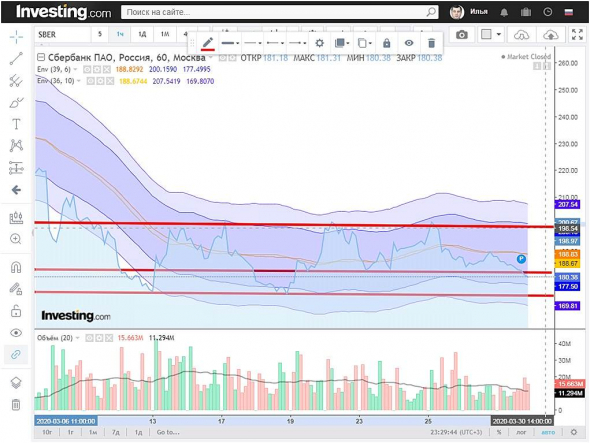This screenshot has height=443, width=590.
Task: Open visual order layers dropdown
Action: pyautogui.click(x=341, y=43)
